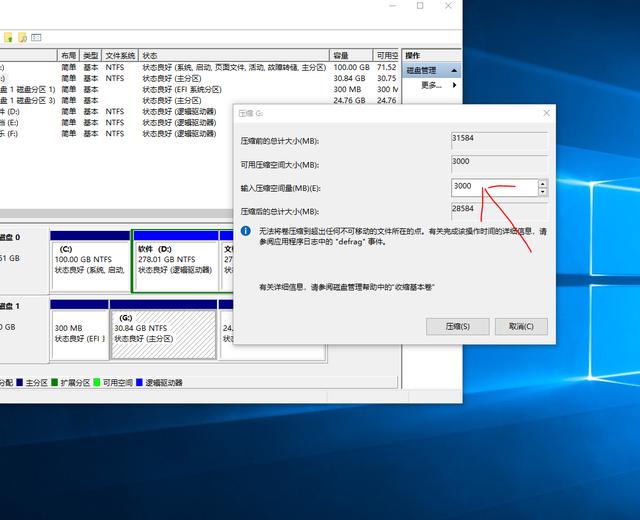Image resolution: width=640 pixels, height=520 pixels.
Task: Maximize the Disk Management window
Action: tap(420, 6)
